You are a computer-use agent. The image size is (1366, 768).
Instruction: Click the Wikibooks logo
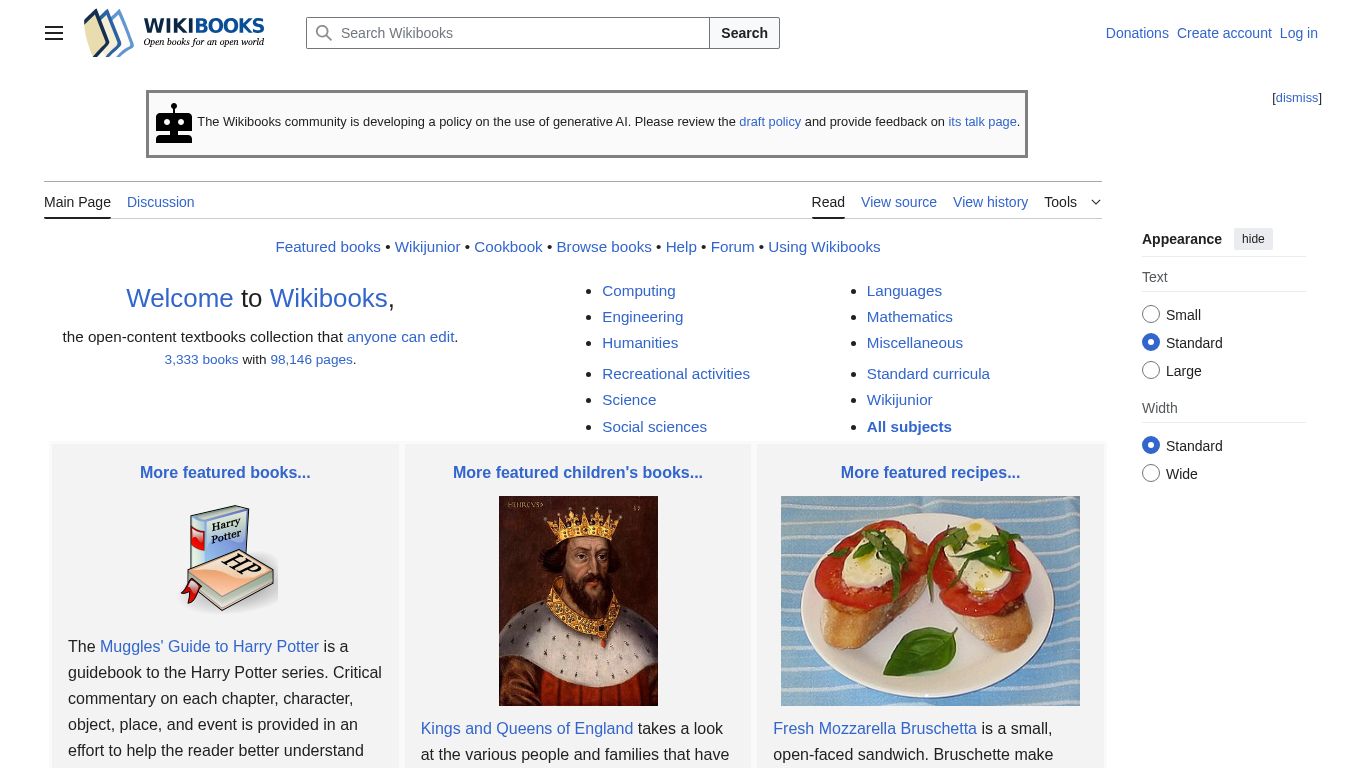pos(175,33)
